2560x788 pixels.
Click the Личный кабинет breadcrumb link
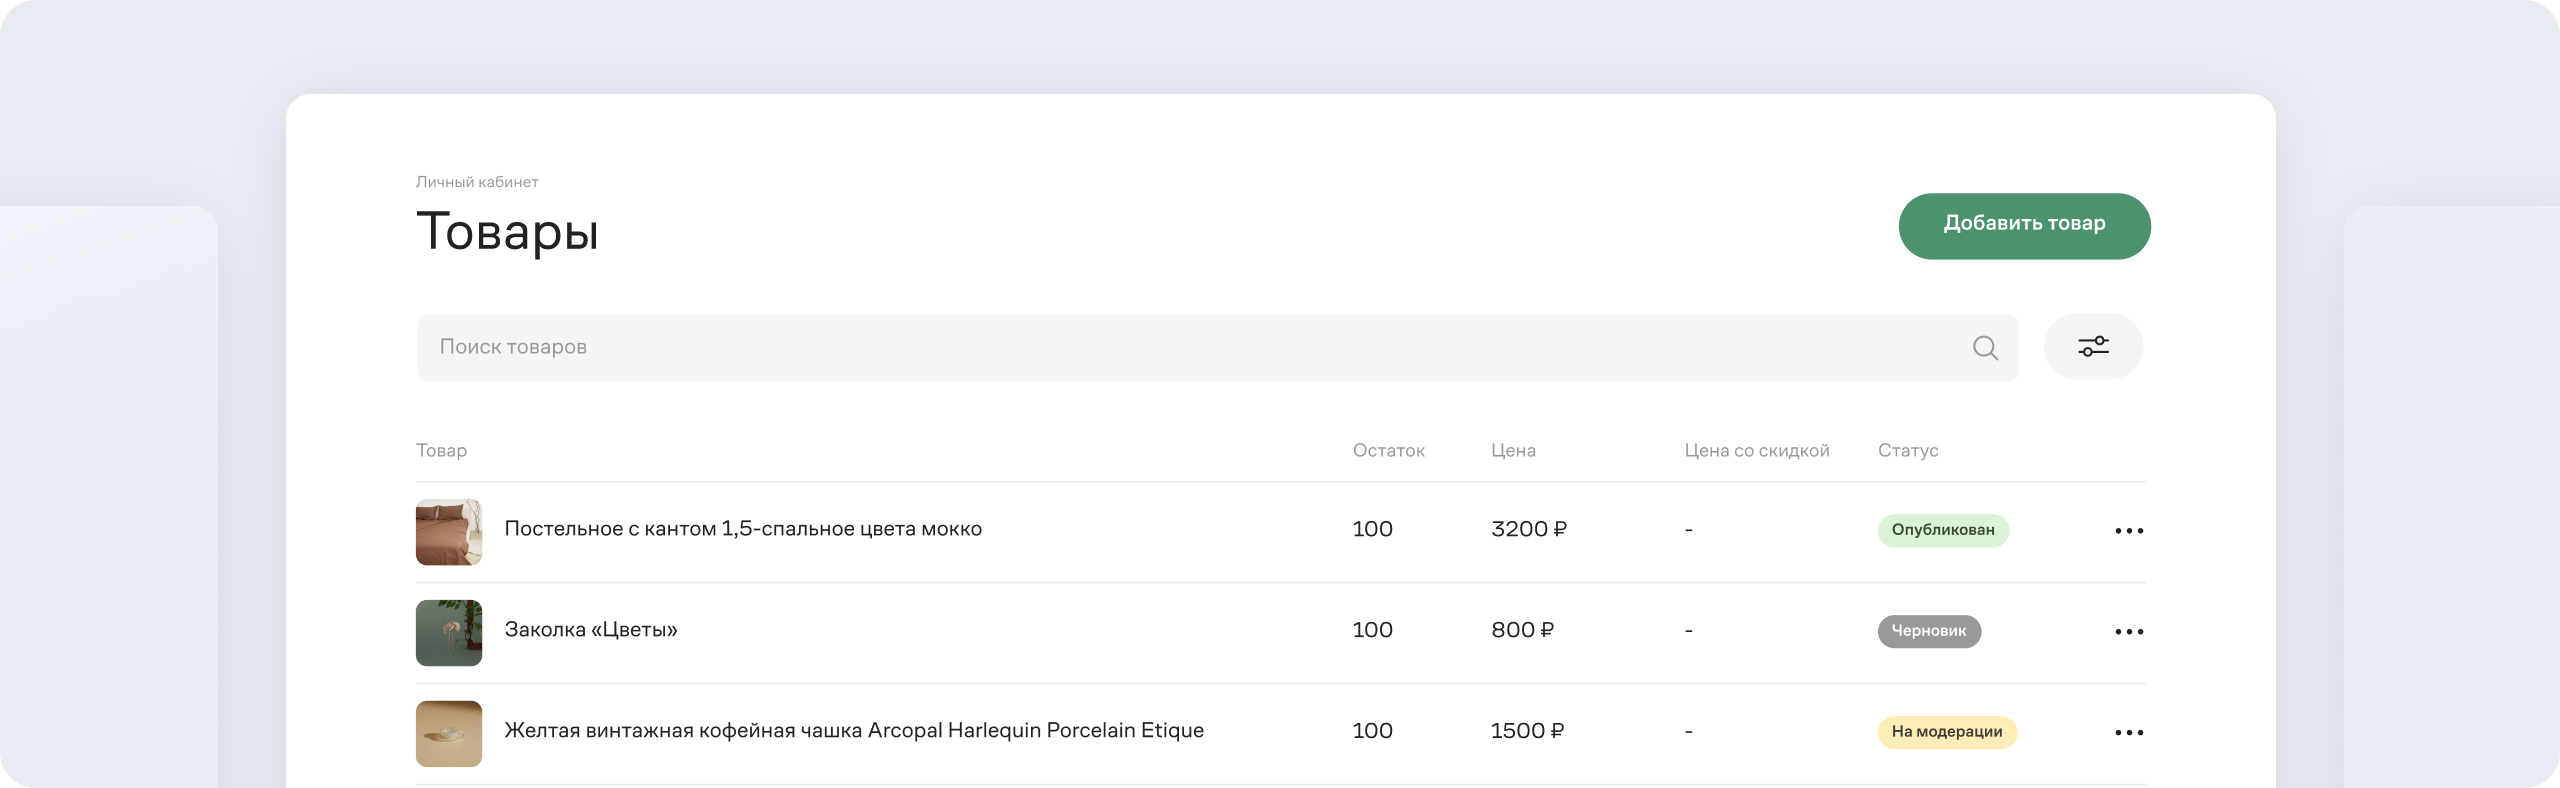477,182
